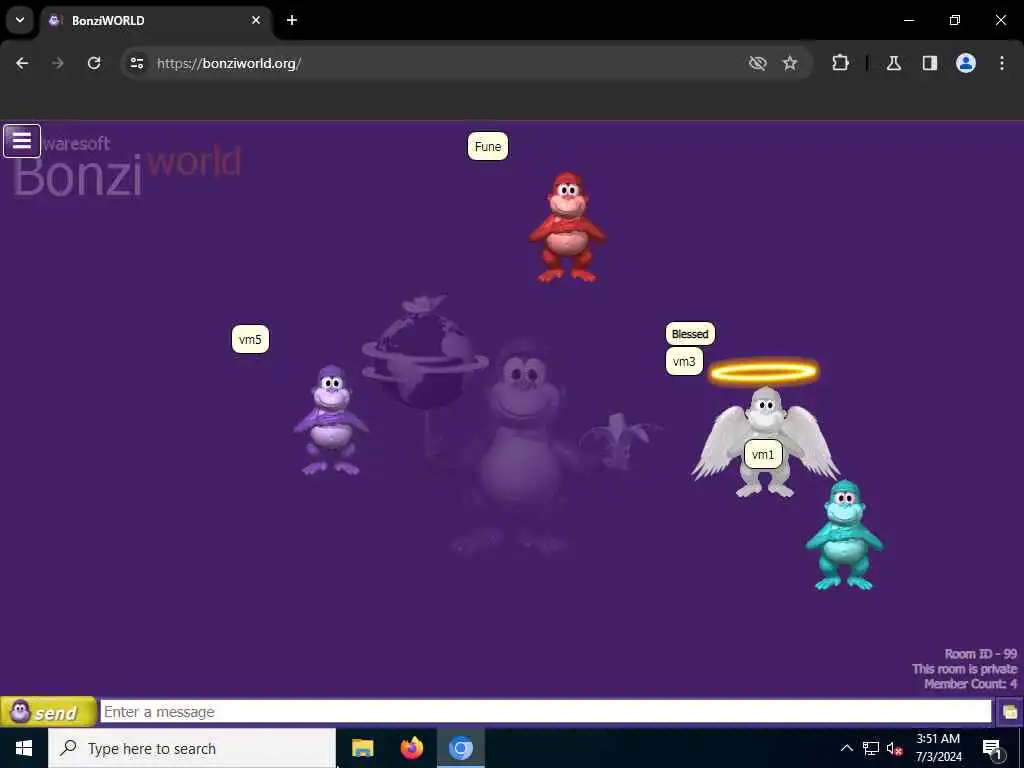Open the Windows Start menu
Screen dimensions: 1024x768
click(24, 748)
